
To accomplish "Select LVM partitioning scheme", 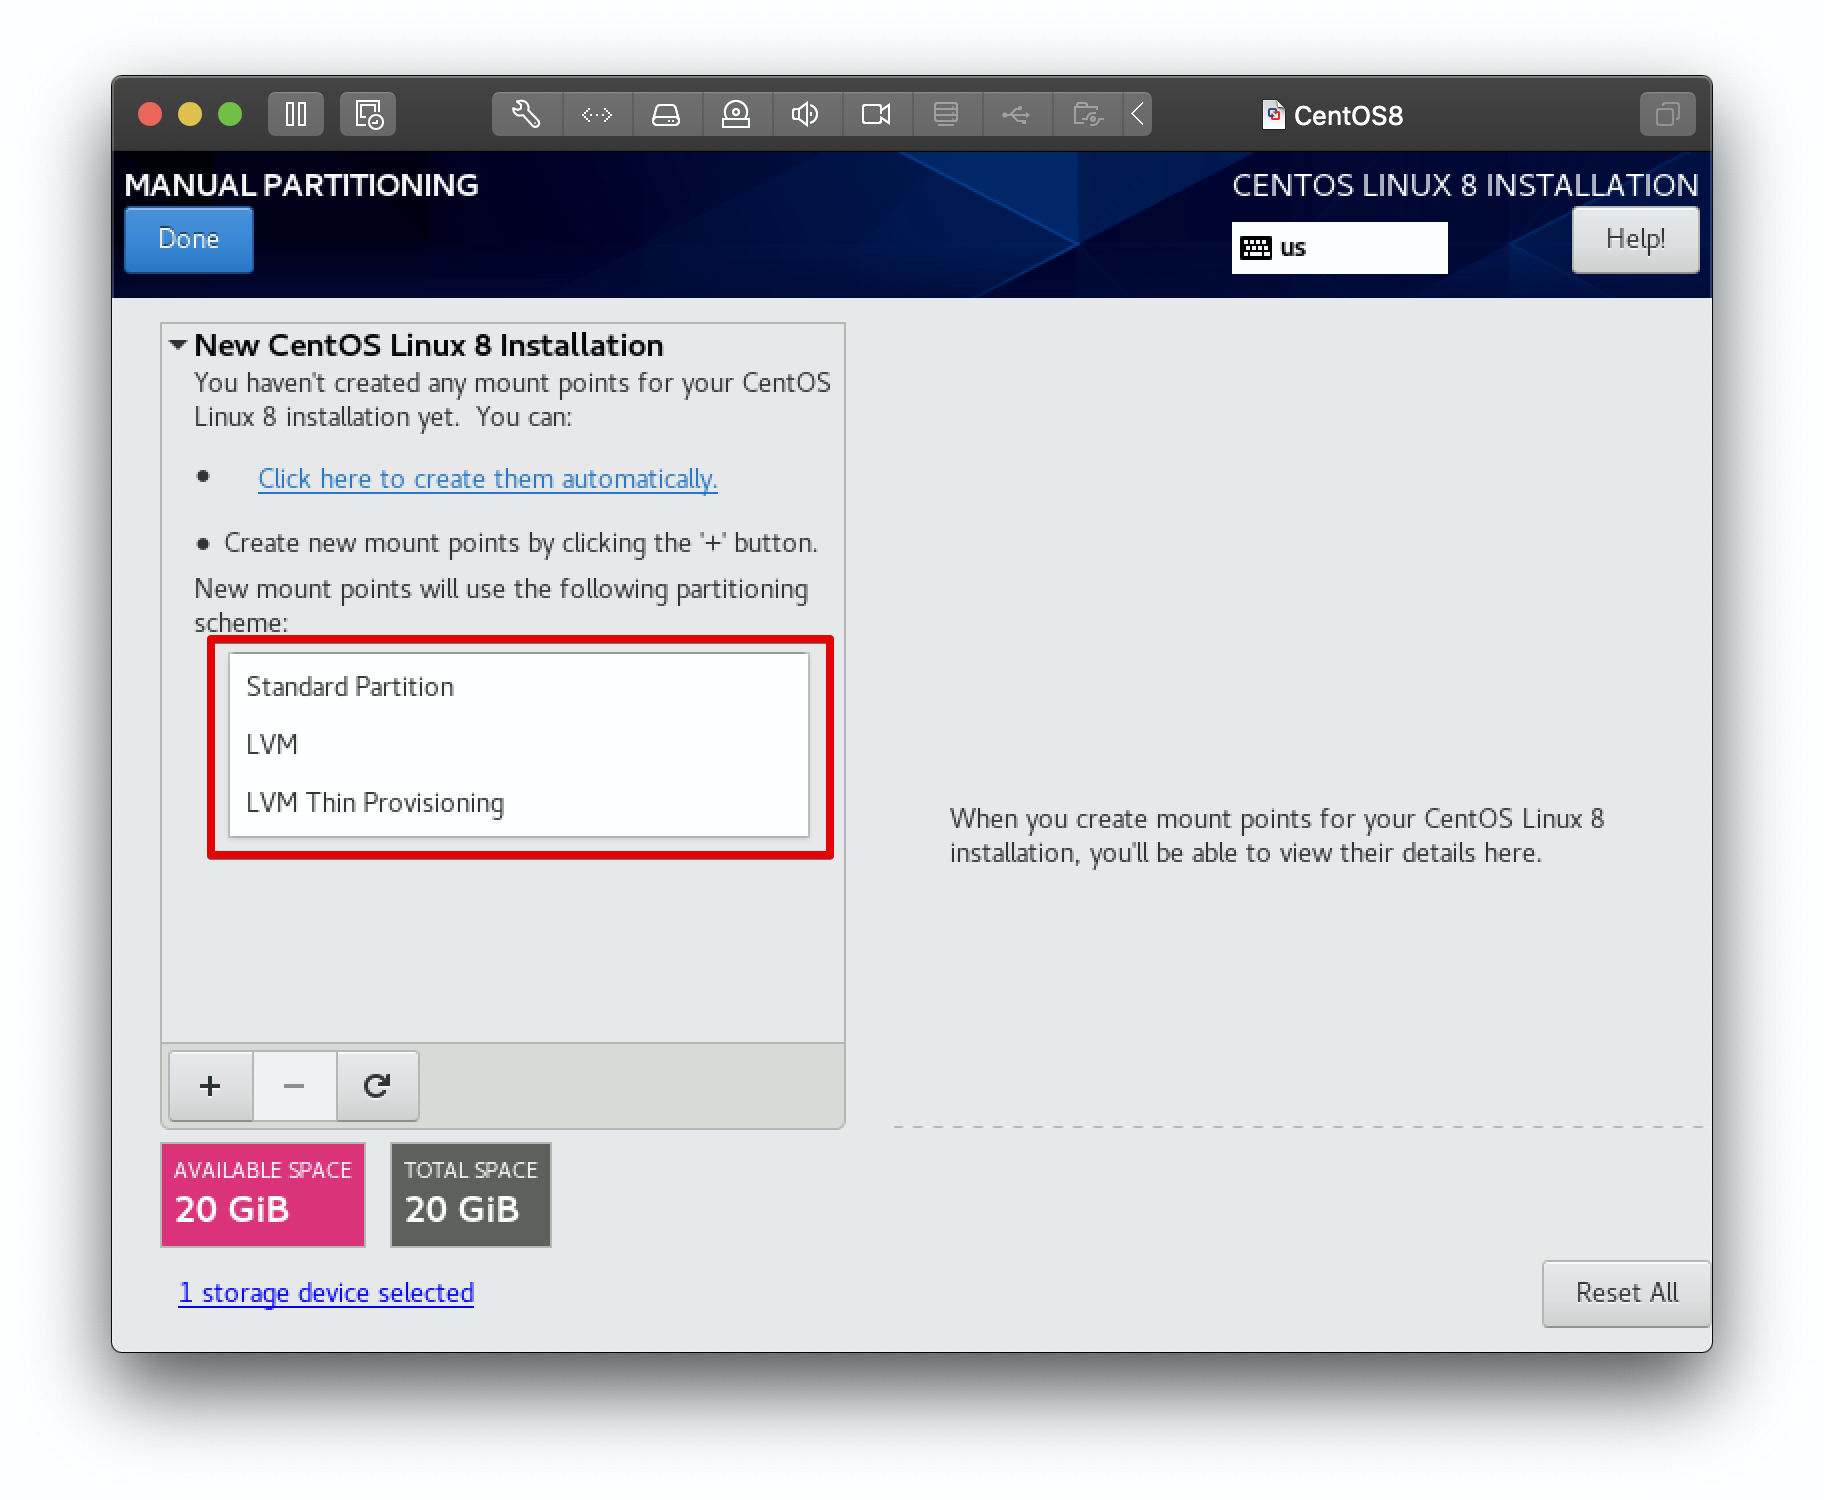I will (519, 745).
